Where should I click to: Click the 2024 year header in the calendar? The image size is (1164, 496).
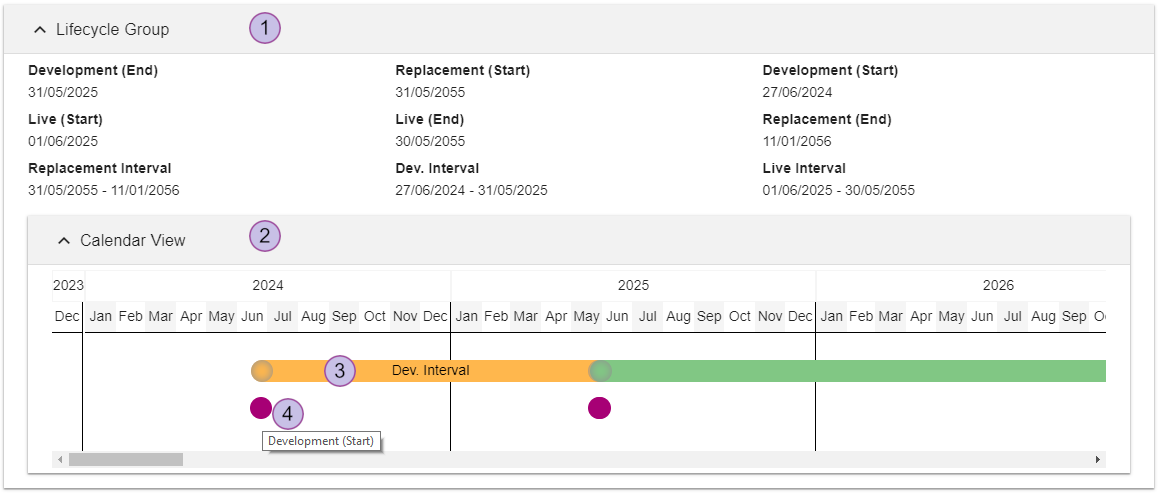coord(267,285)
